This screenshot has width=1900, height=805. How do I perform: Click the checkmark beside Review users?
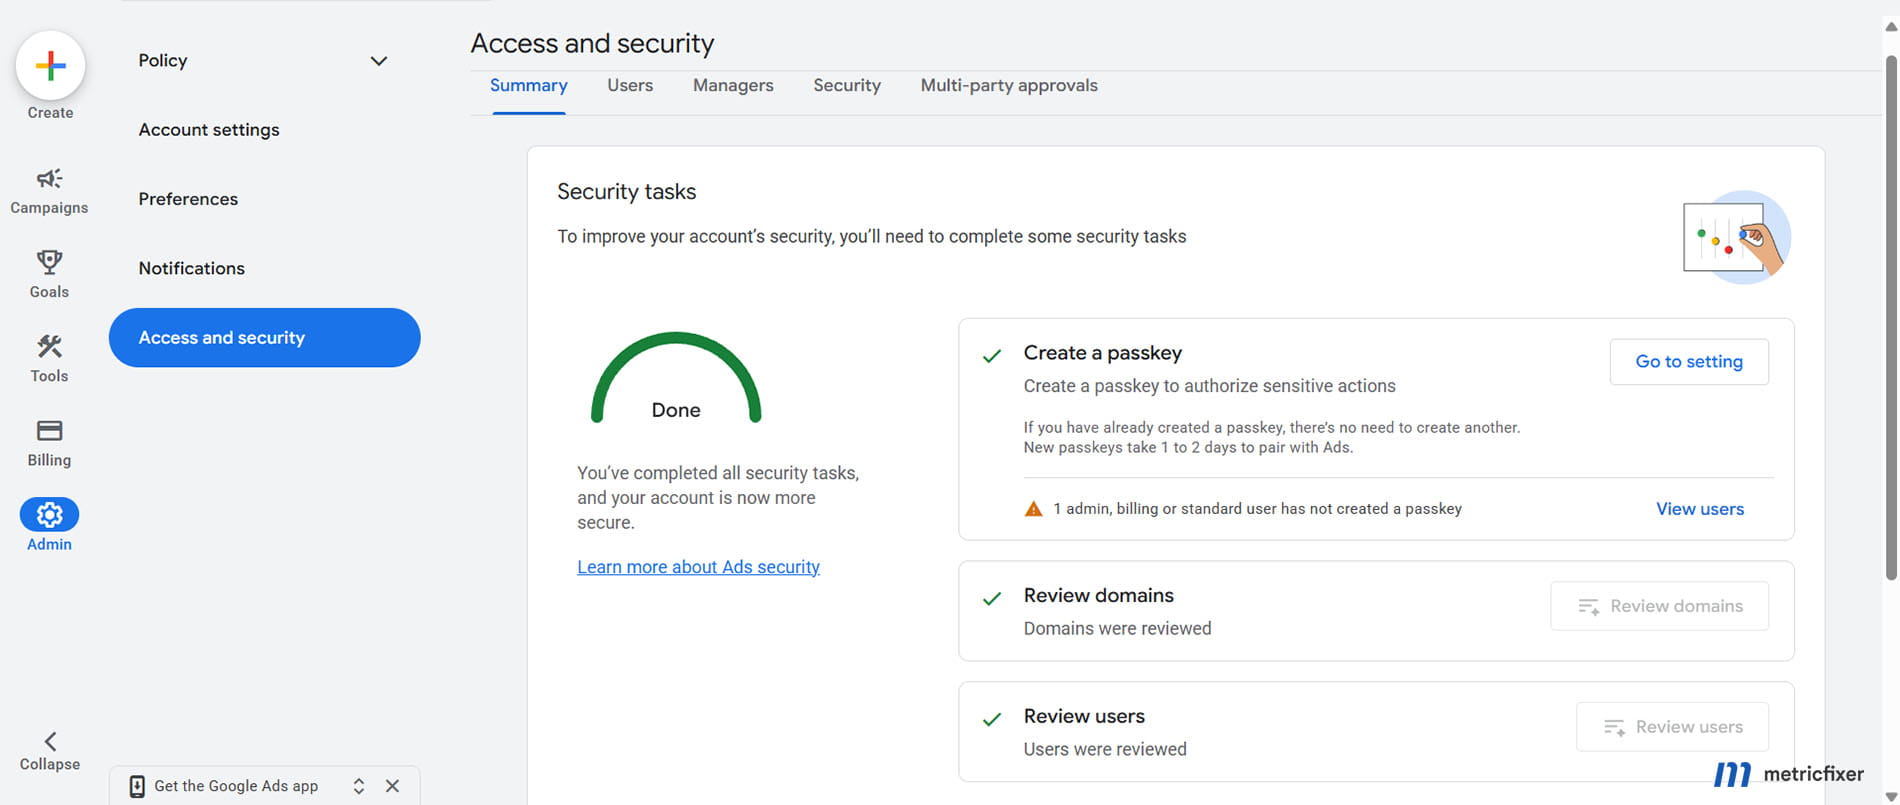(x=992, y=720)
